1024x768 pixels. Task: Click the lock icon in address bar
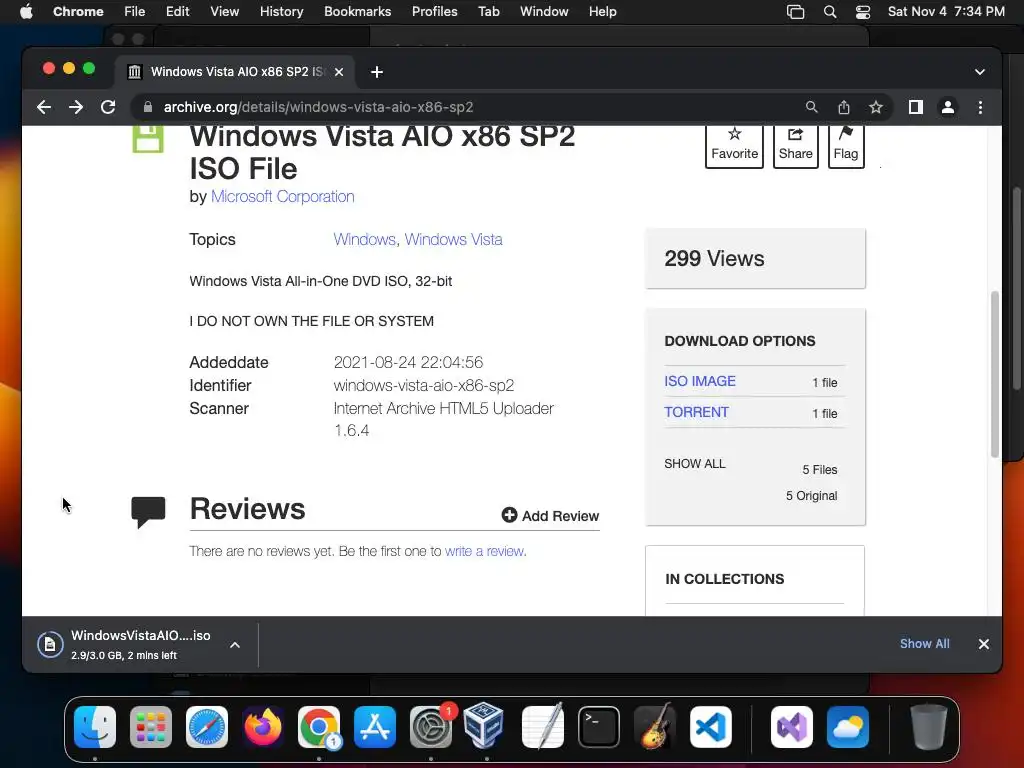148,107
